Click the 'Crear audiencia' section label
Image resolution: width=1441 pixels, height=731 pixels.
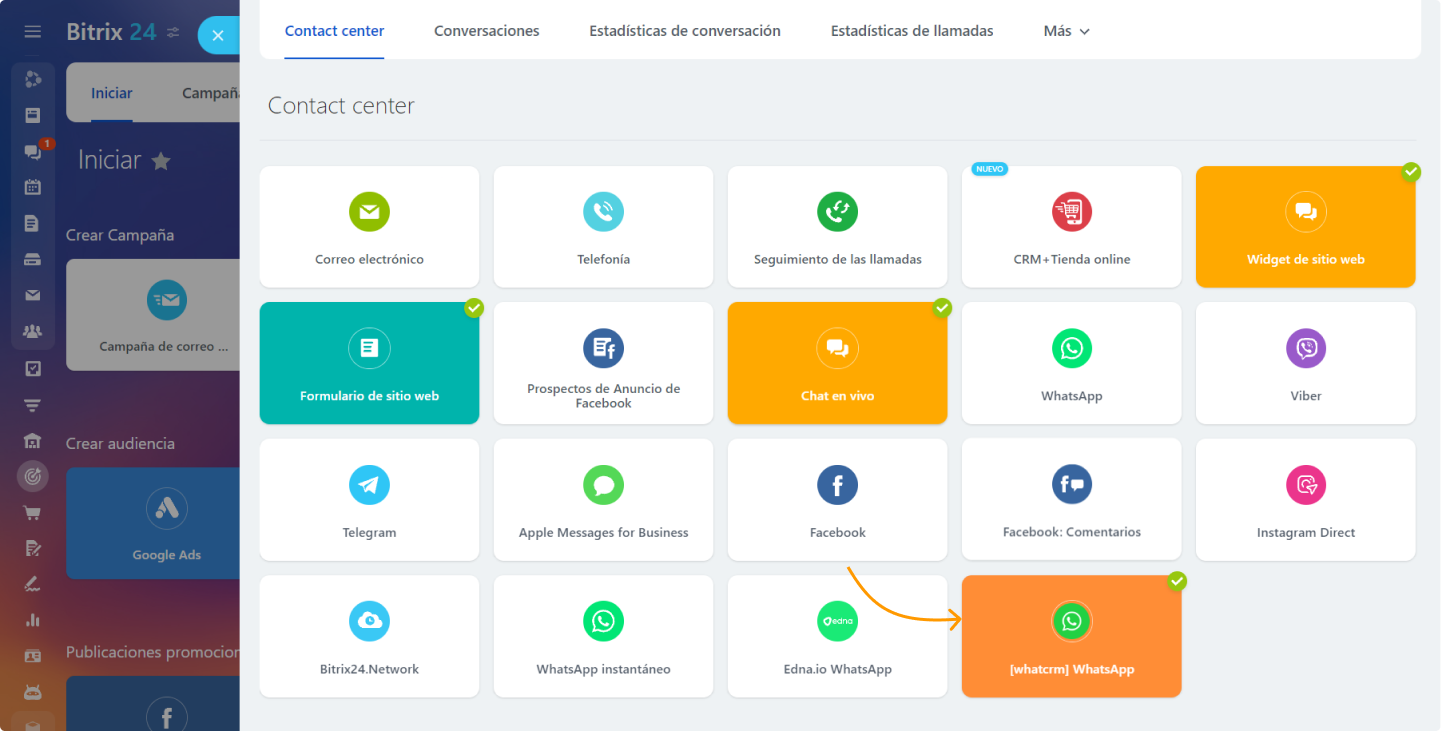120,443
